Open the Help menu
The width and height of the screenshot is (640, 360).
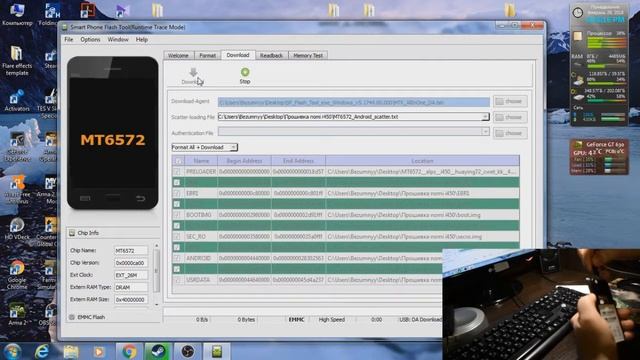coord(142,40)
